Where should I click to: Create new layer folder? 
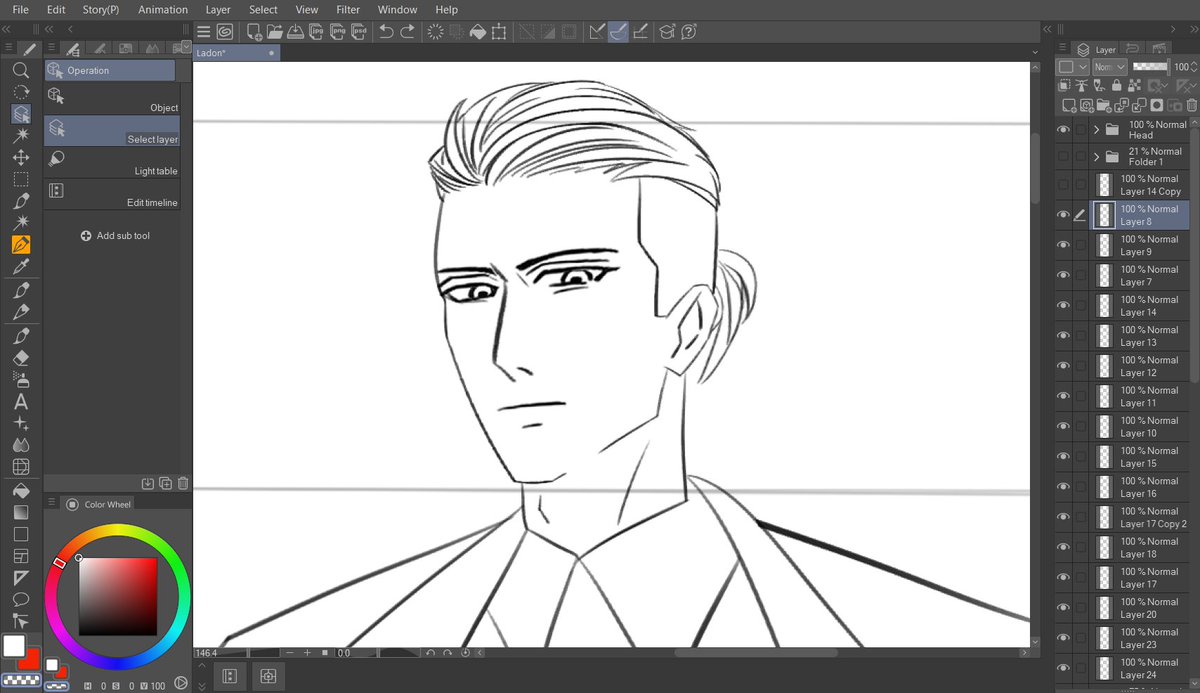[1104, 104]
